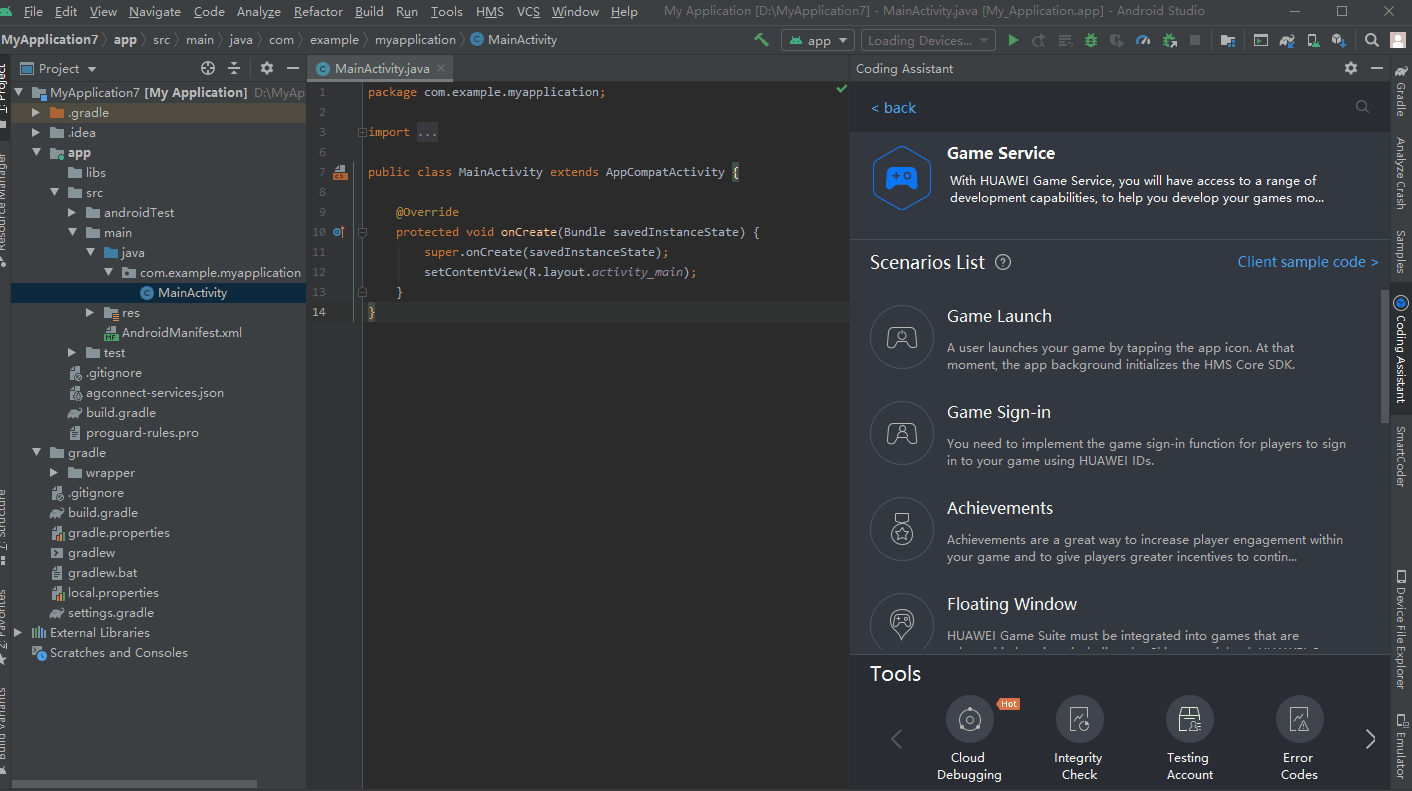Open Search Everywhere magnifier in toolbar
1412x791 pixels.
coord(1371,40)
